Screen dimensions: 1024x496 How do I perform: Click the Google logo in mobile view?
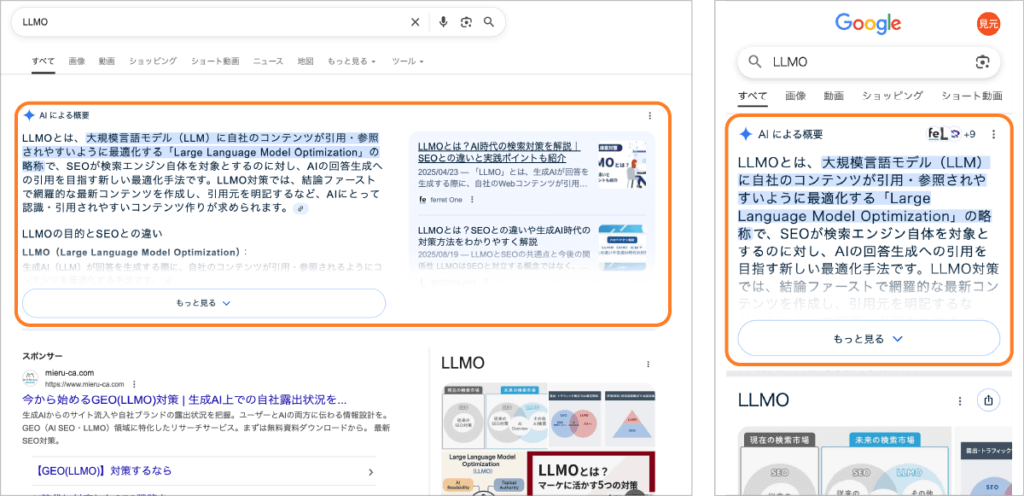coord(868,23)
